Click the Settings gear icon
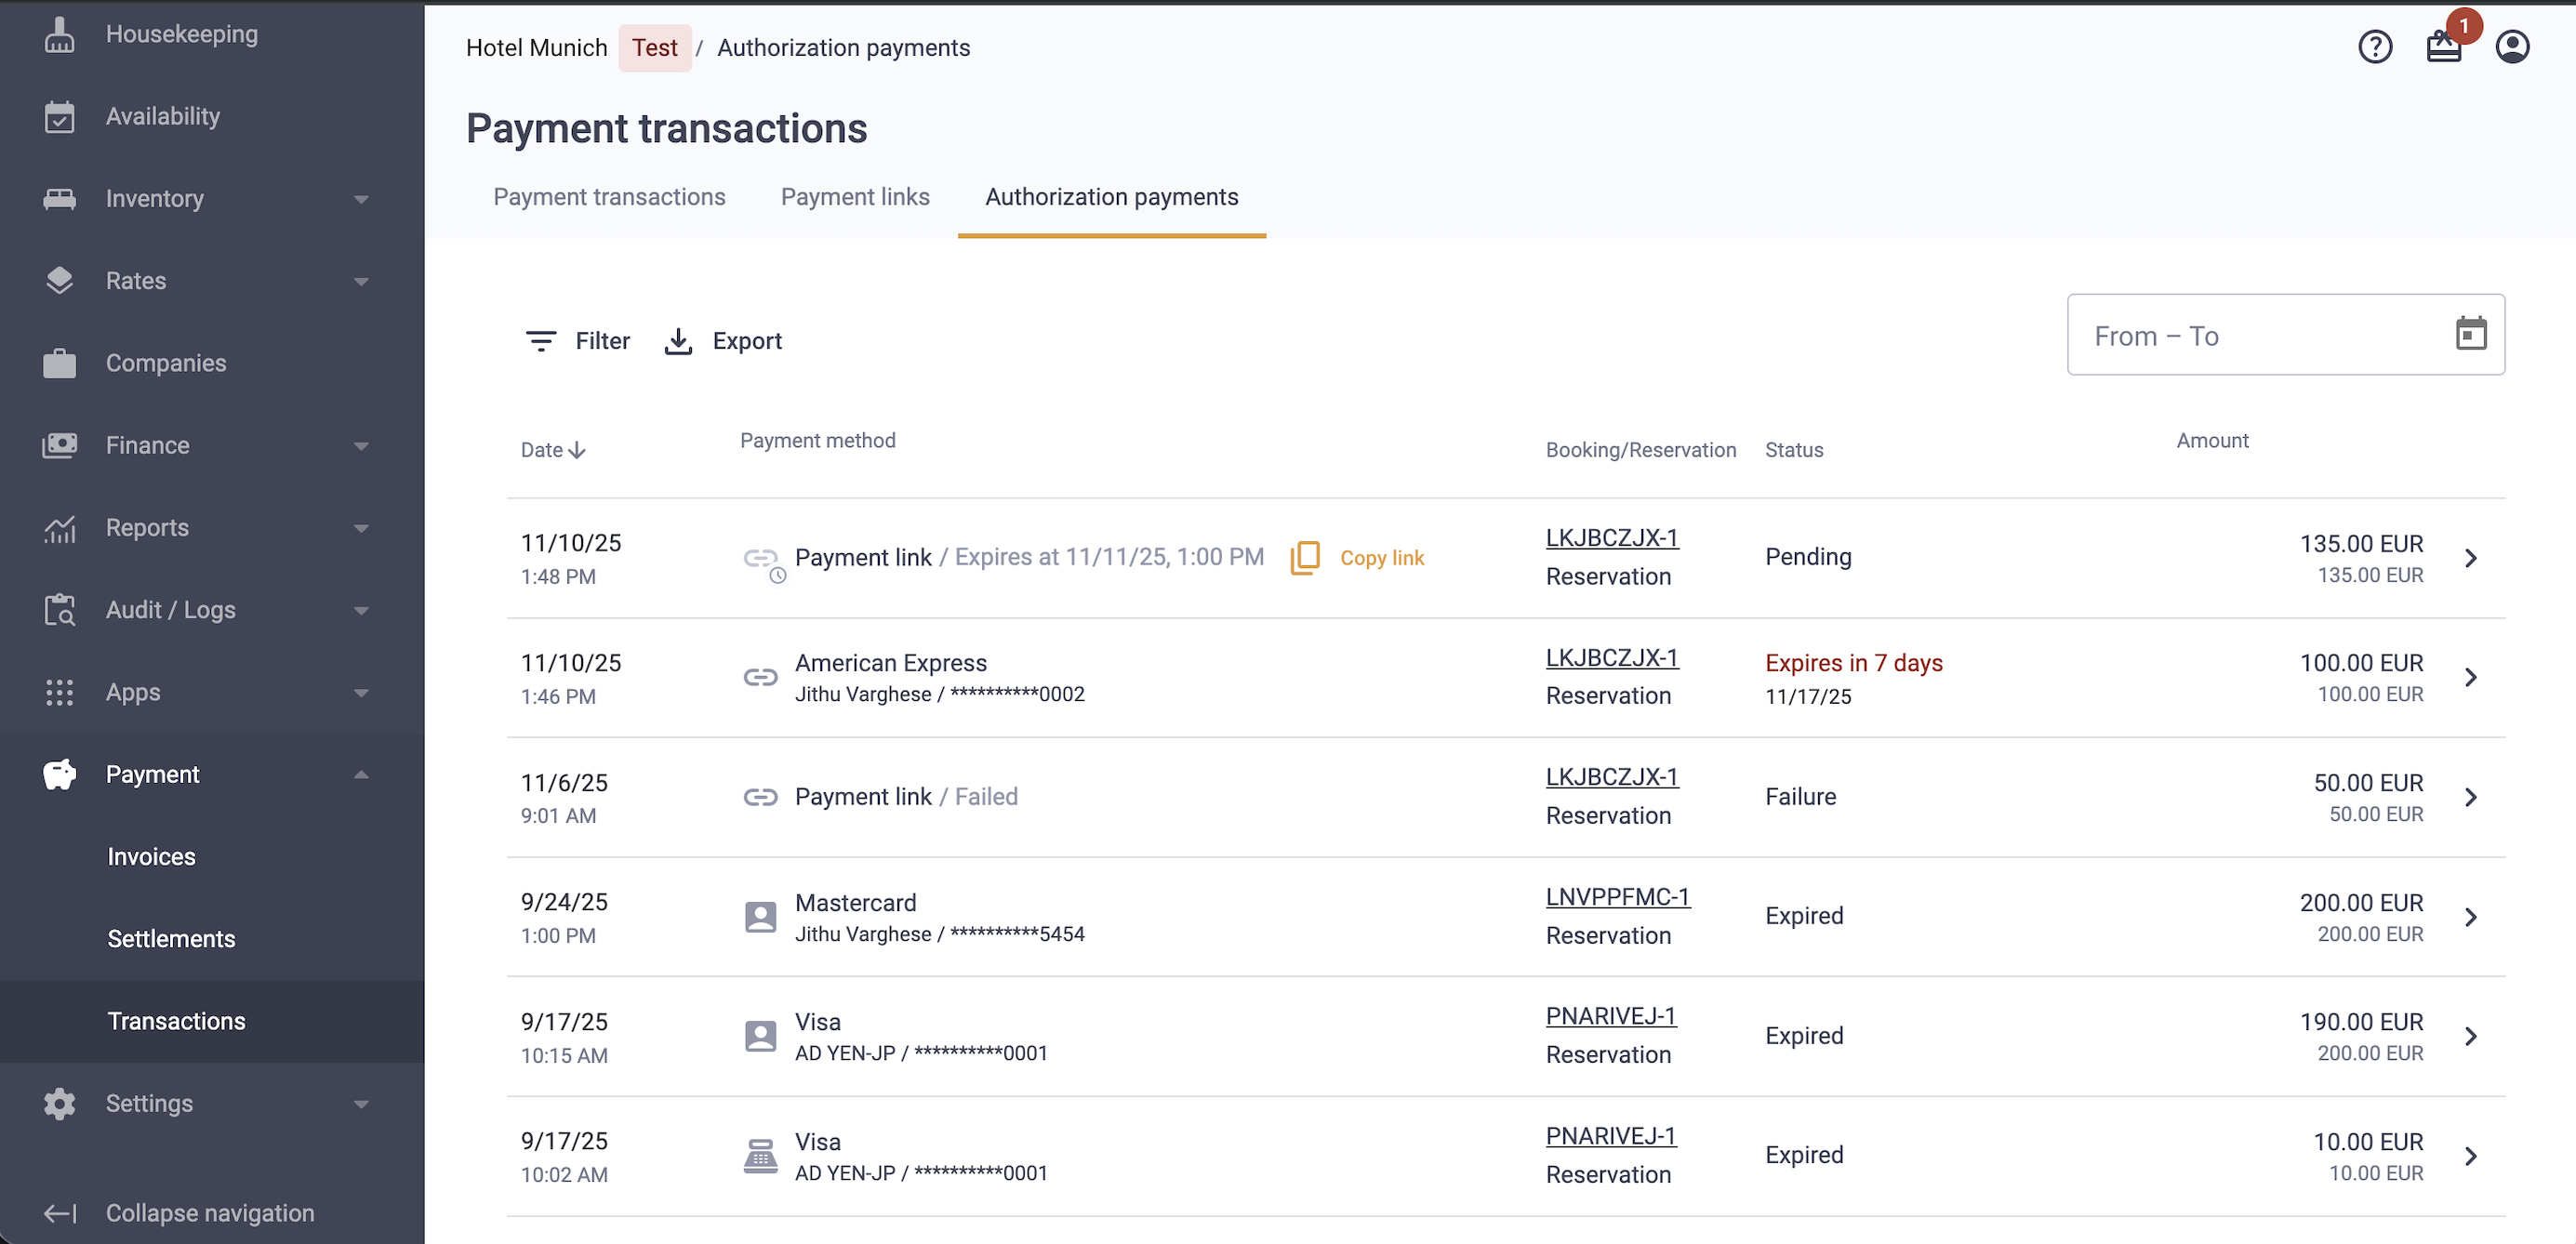This screenshot has height=1244, width=2576. pyautogui.click(x=59, y=1103)
